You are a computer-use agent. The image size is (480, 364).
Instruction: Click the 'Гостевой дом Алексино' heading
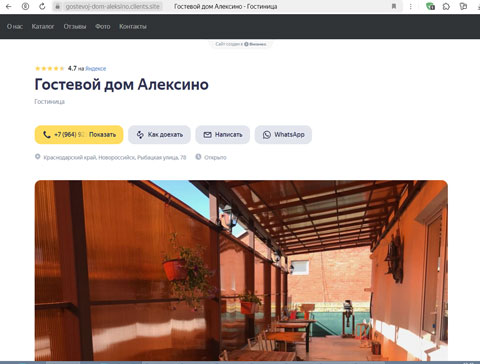point(122,85)
